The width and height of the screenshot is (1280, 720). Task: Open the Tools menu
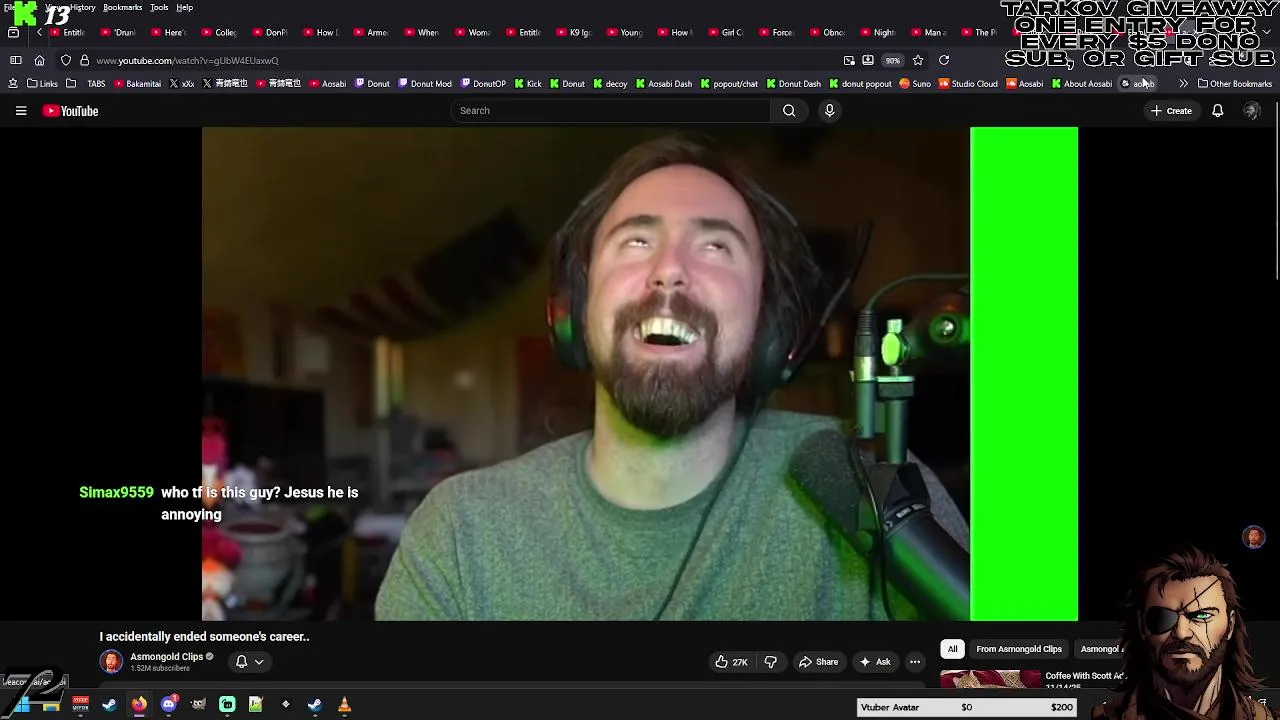tap(159, 7)
